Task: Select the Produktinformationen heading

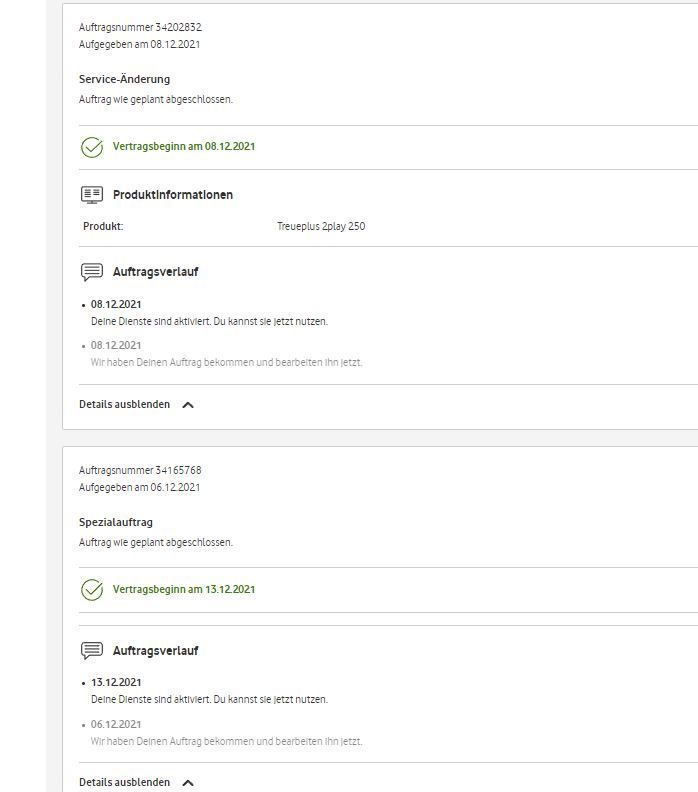Action: 172,195
